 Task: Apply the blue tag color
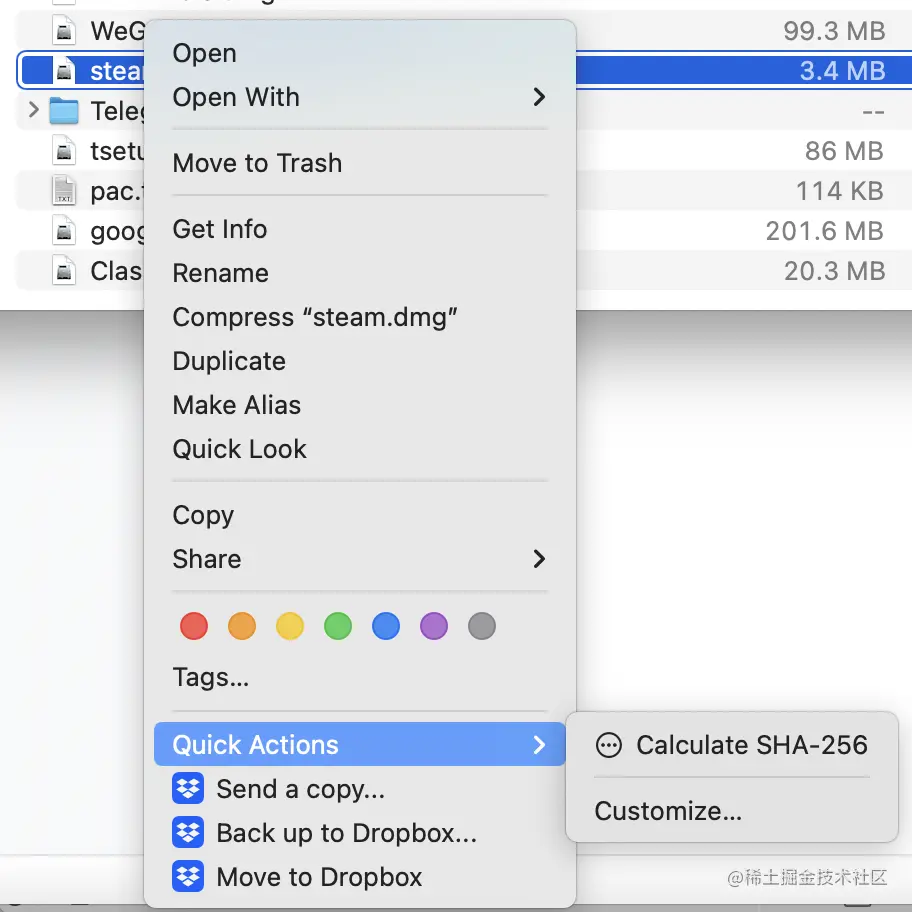click(386, 626)
